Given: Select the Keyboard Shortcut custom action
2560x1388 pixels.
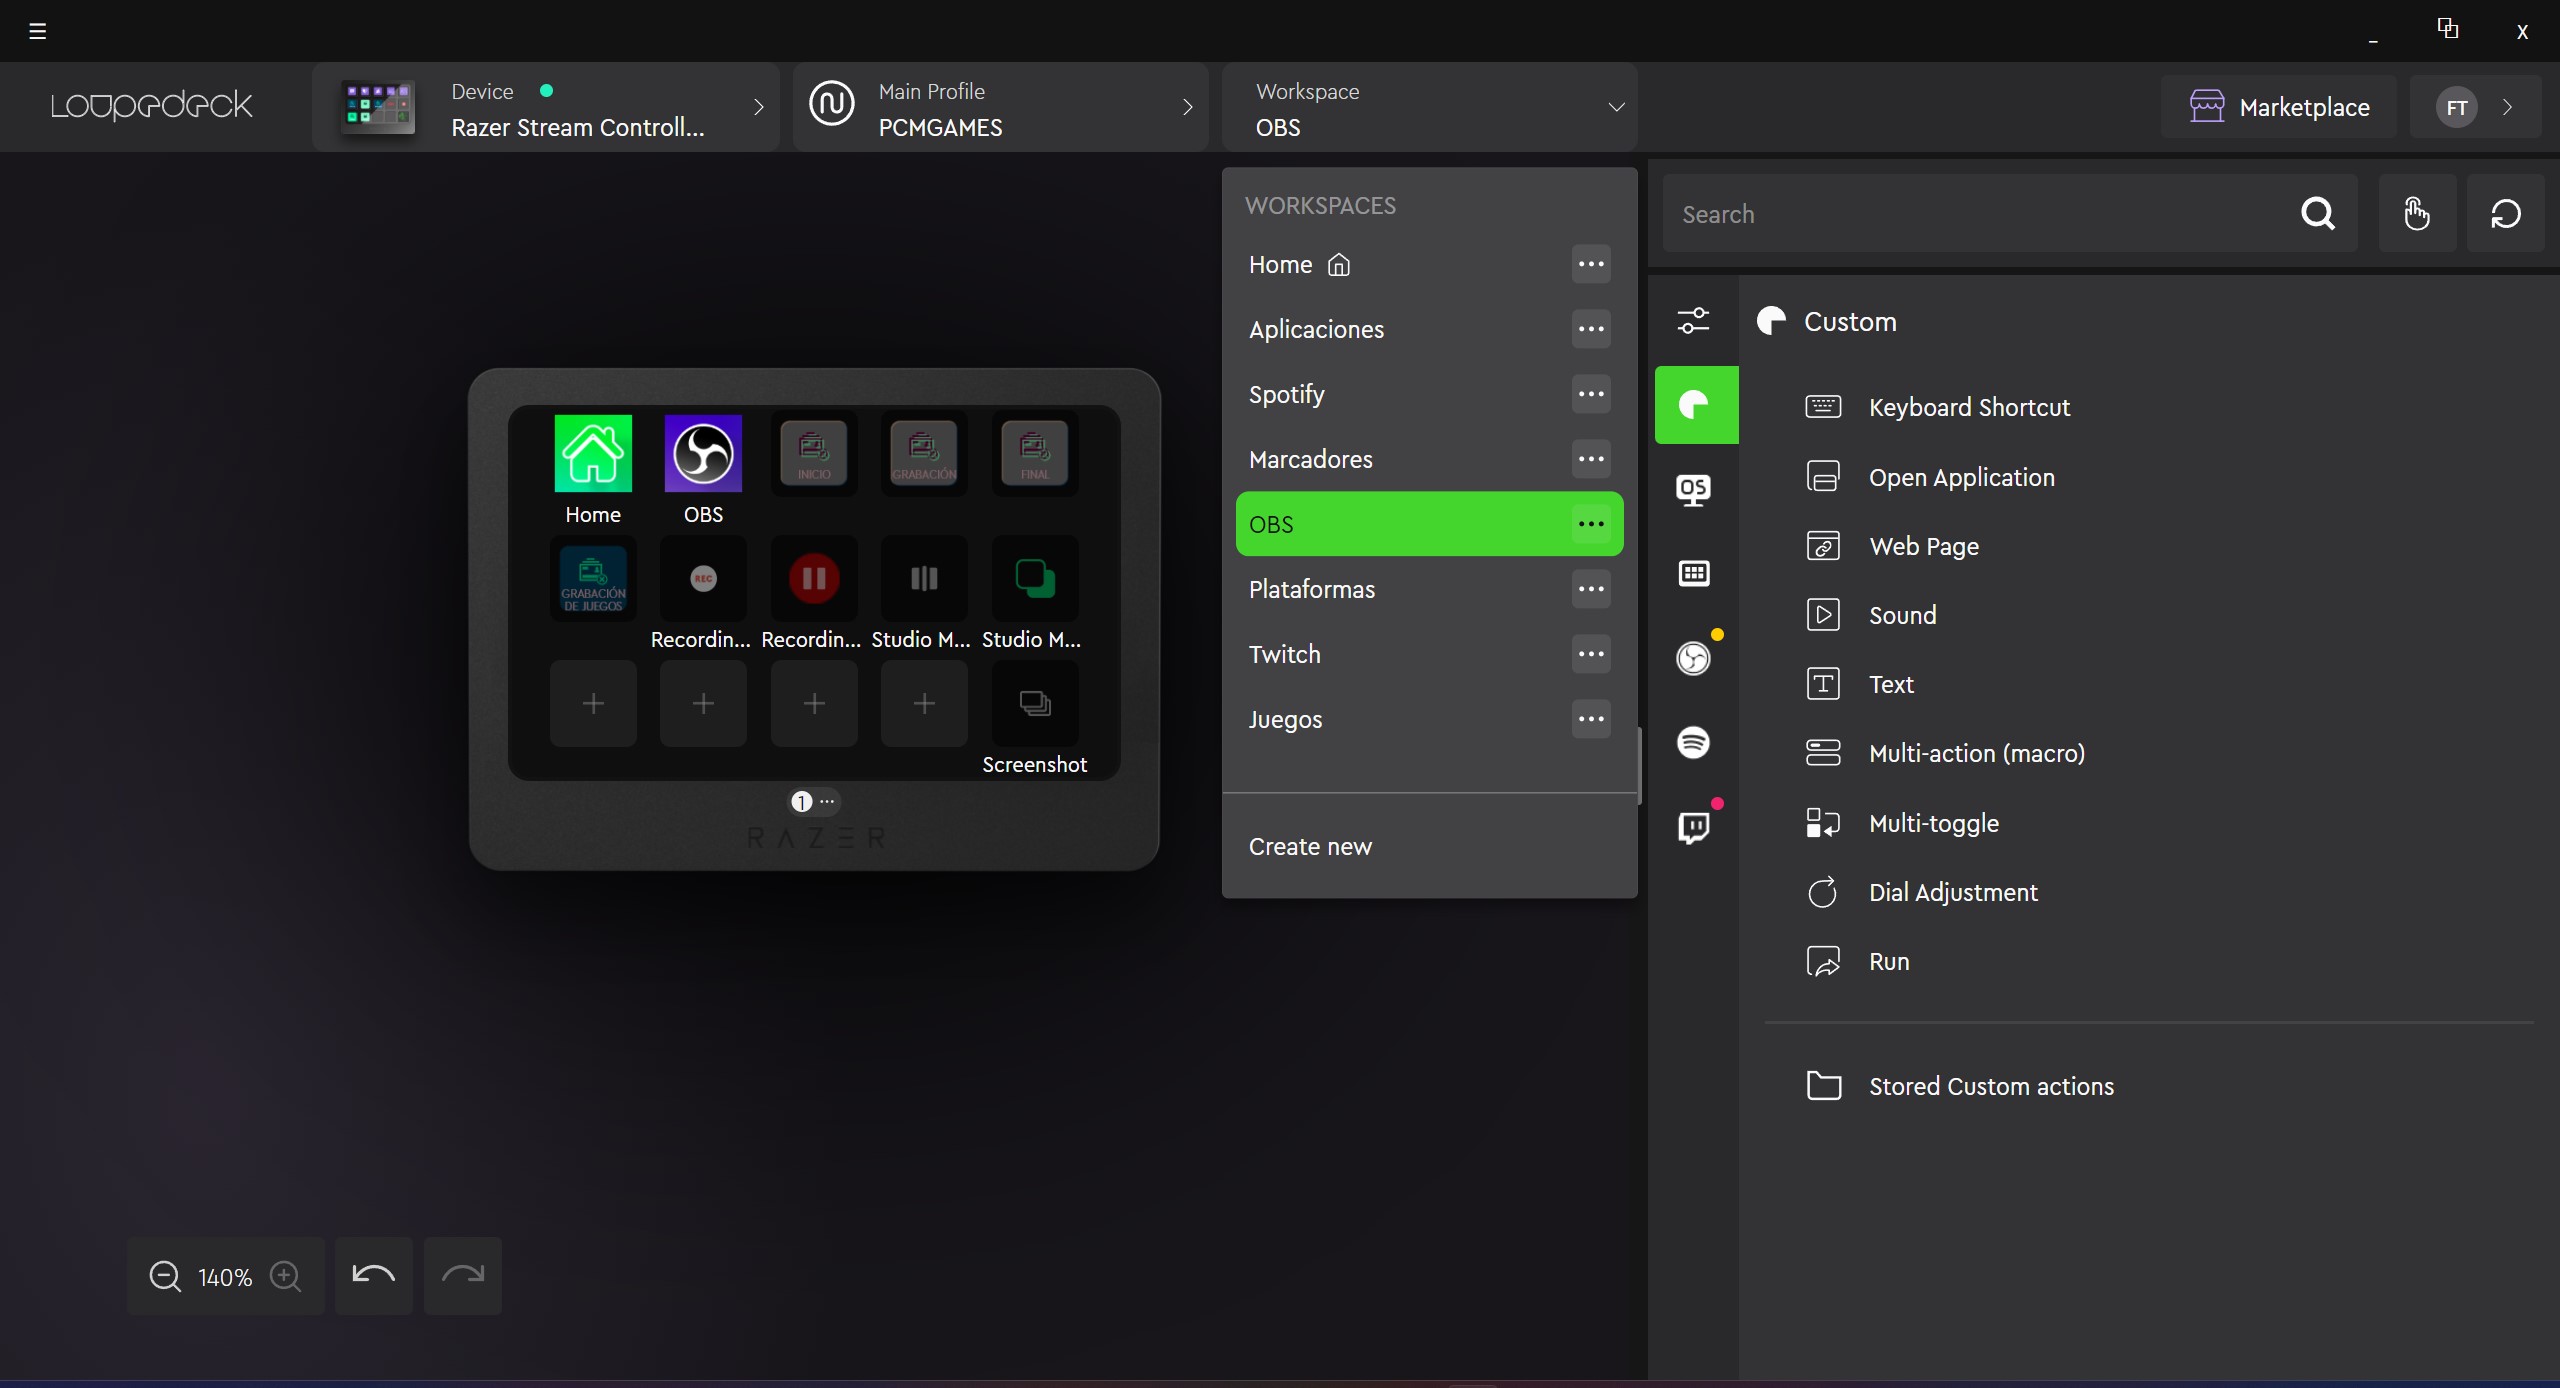Looking at the screenshot, I should tap(1970, 407).
